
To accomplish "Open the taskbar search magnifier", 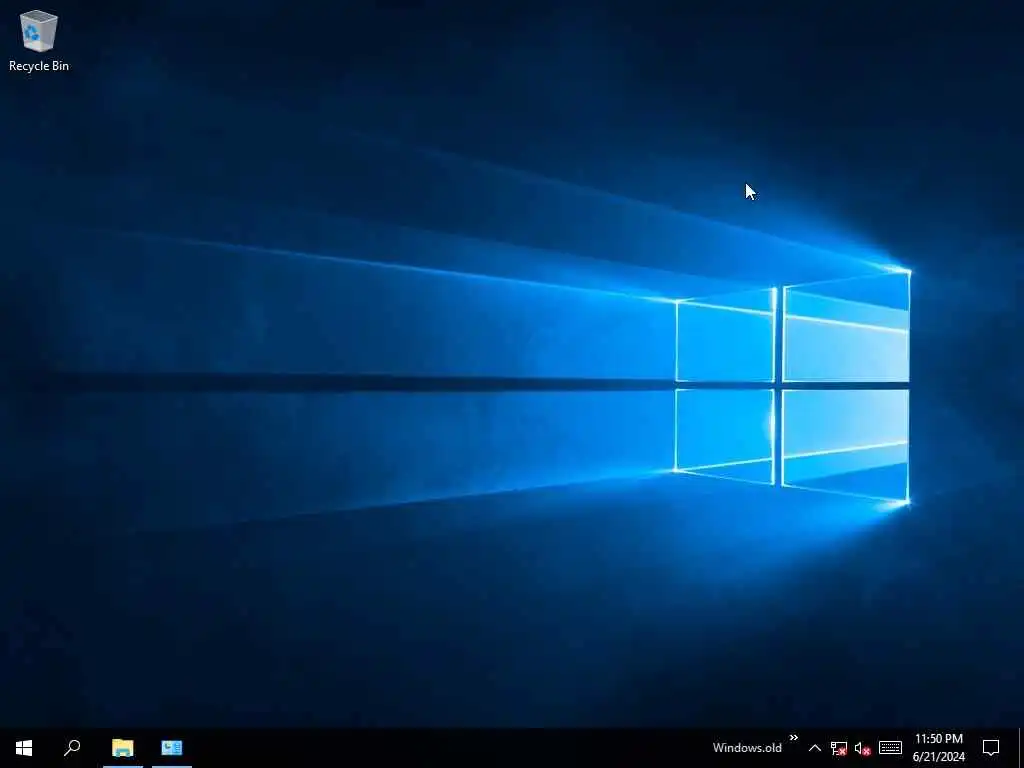I will point(72,748).
